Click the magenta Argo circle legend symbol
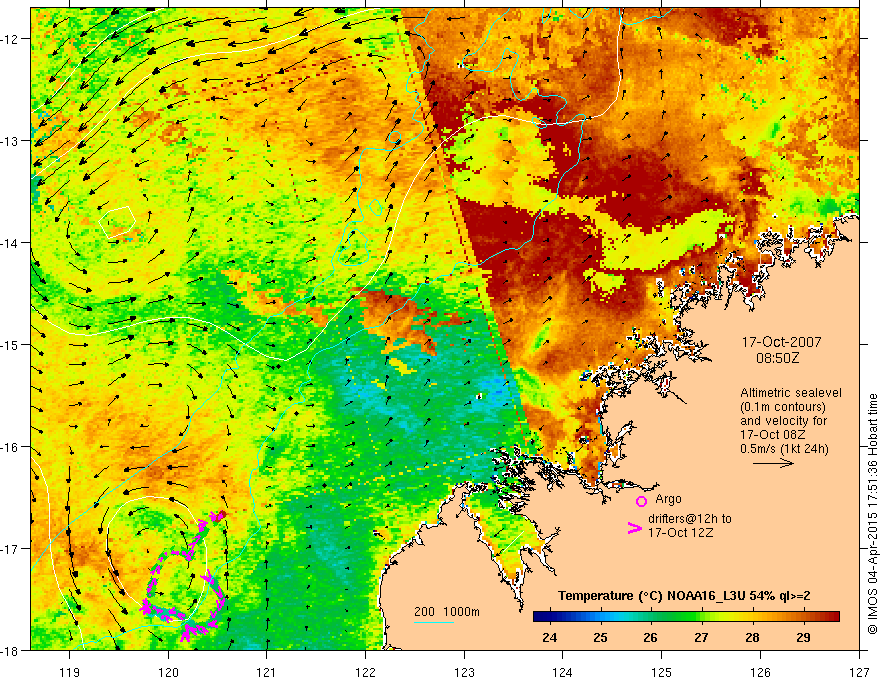880x680 pixels. [x=641, y=501]
